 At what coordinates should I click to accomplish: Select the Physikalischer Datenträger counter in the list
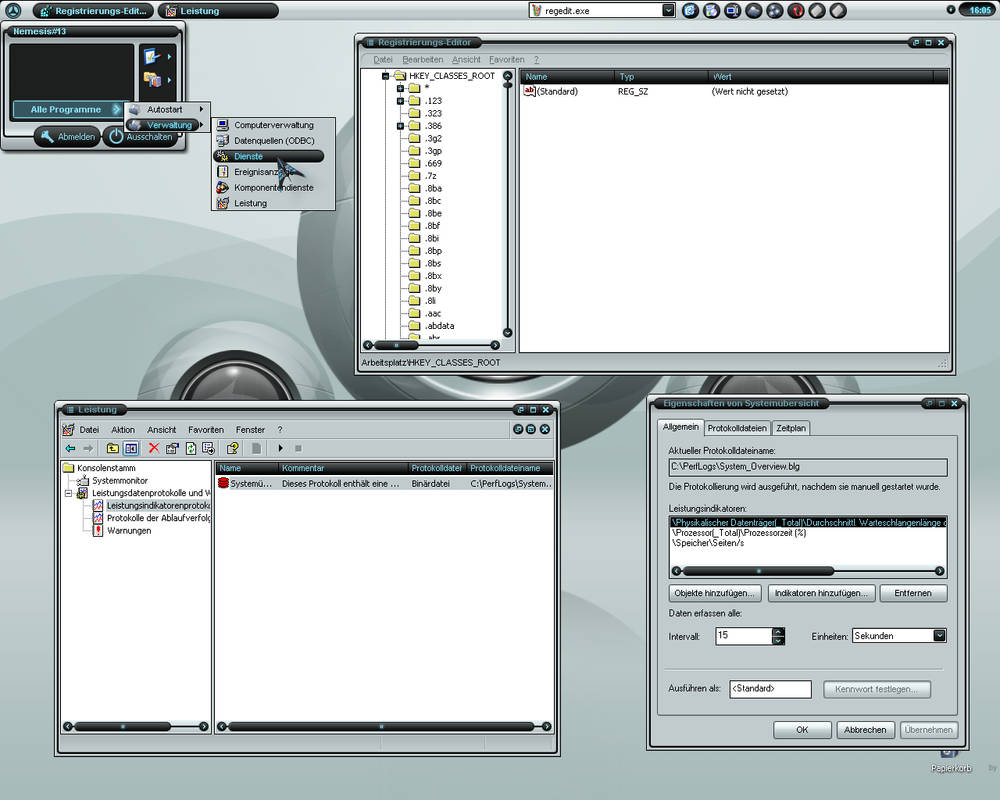tap(790, 521)
